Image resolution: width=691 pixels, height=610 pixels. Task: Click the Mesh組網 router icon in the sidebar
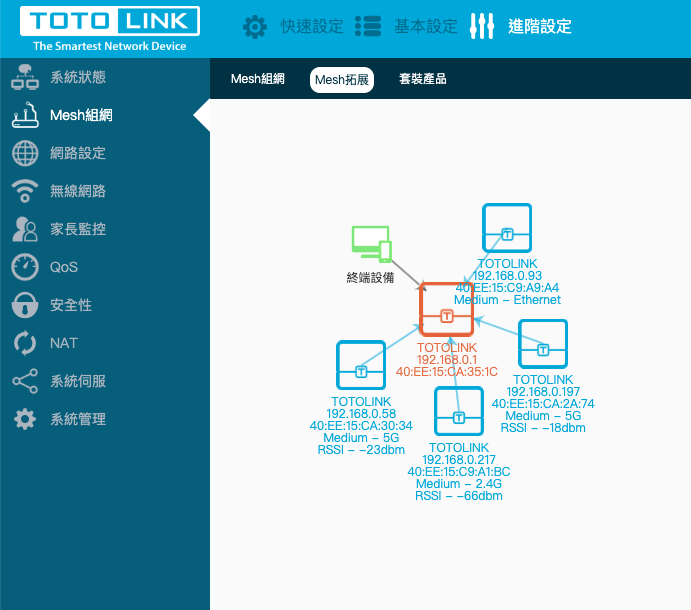(x=25, y=115)
